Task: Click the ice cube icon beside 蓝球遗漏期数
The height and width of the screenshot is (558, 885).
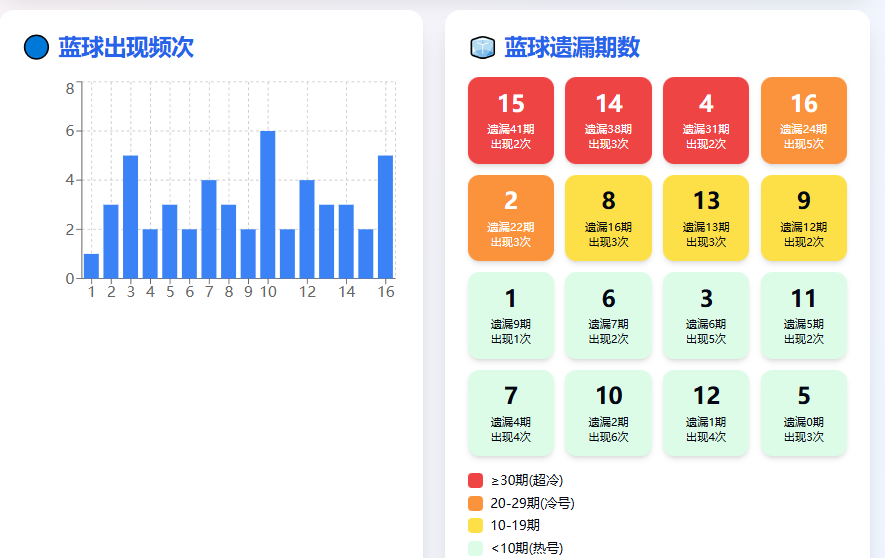Action: click(482, 47)
